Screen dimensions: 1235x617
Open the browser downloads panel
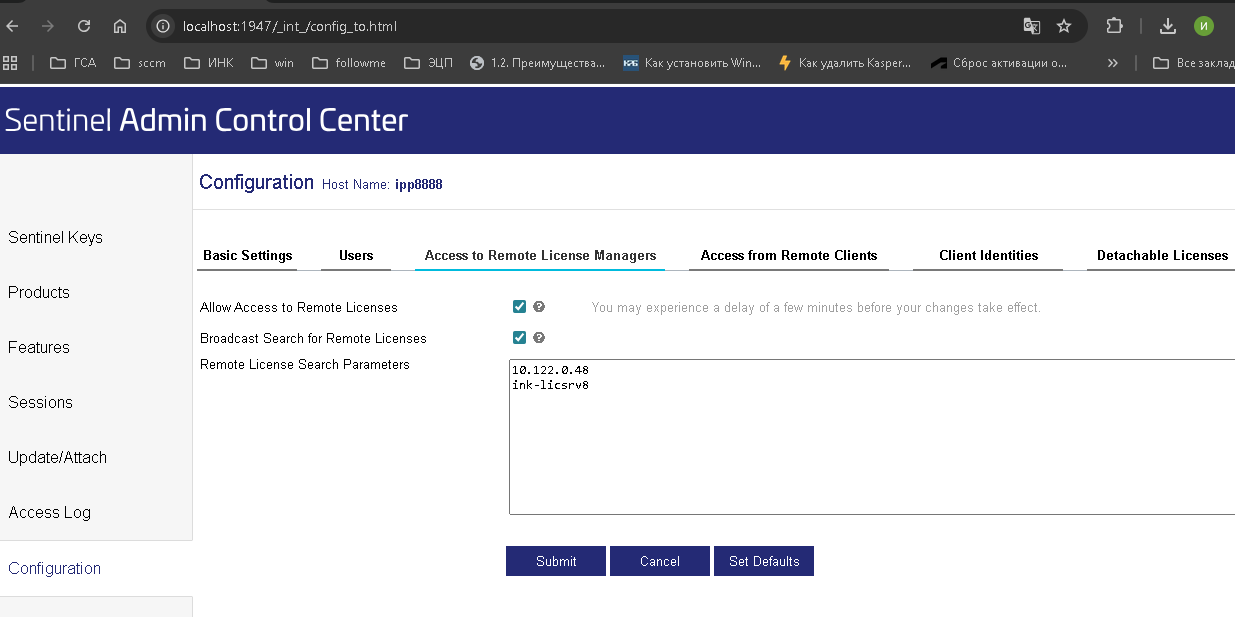tap(1167, 26)
